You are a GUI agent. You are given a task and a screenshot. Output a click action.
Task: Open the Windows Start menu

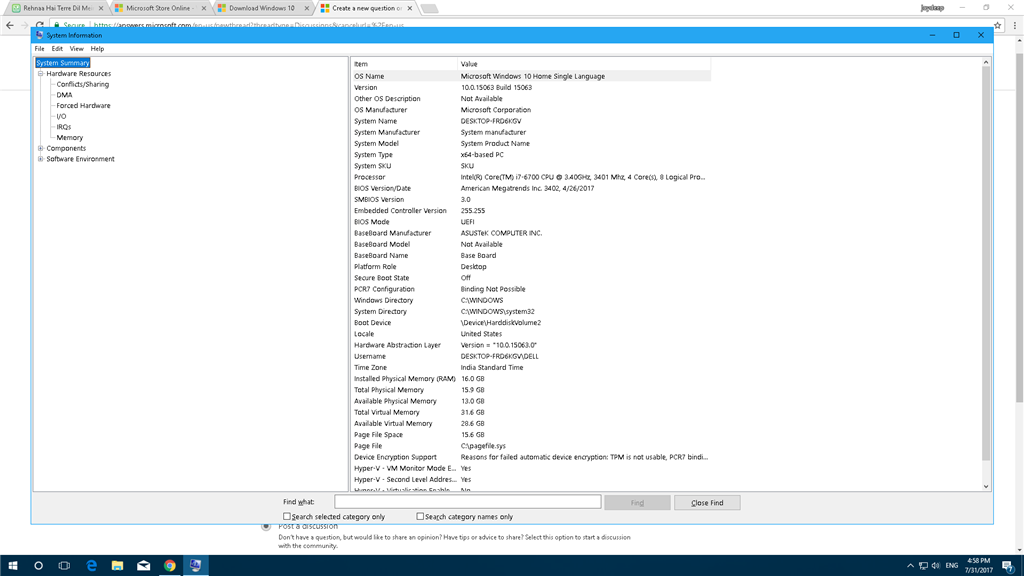[12, 566]
